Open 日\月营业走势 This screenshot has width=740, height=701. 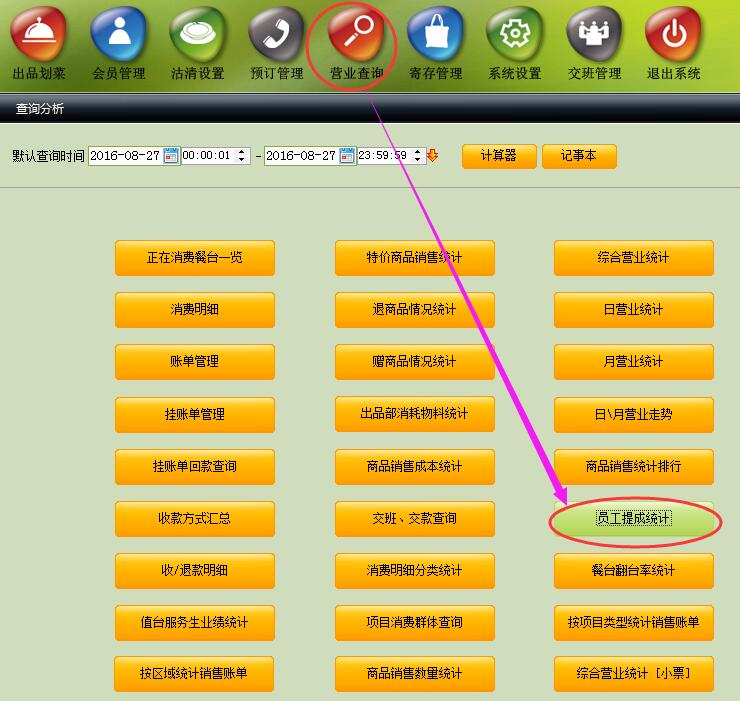click(x=633, y=414)
